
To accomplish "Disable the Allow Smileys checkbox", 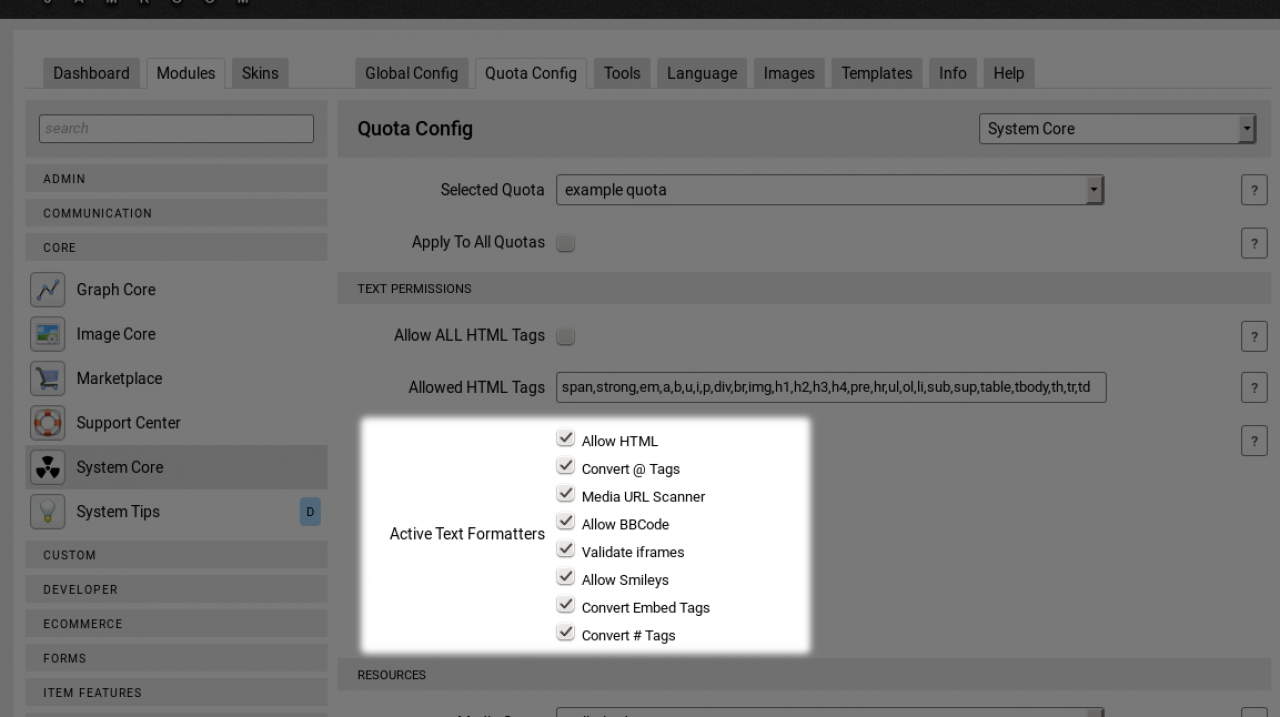I will (x=566, y=578).
